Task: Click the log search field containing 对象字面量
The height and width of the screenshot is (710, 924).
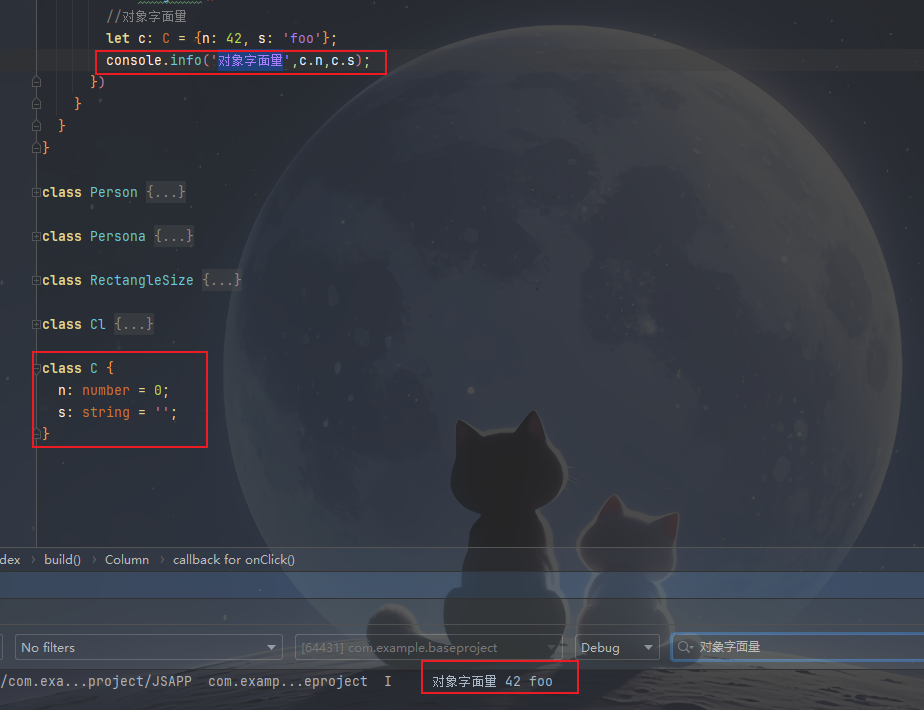Action: click(798, 647)
